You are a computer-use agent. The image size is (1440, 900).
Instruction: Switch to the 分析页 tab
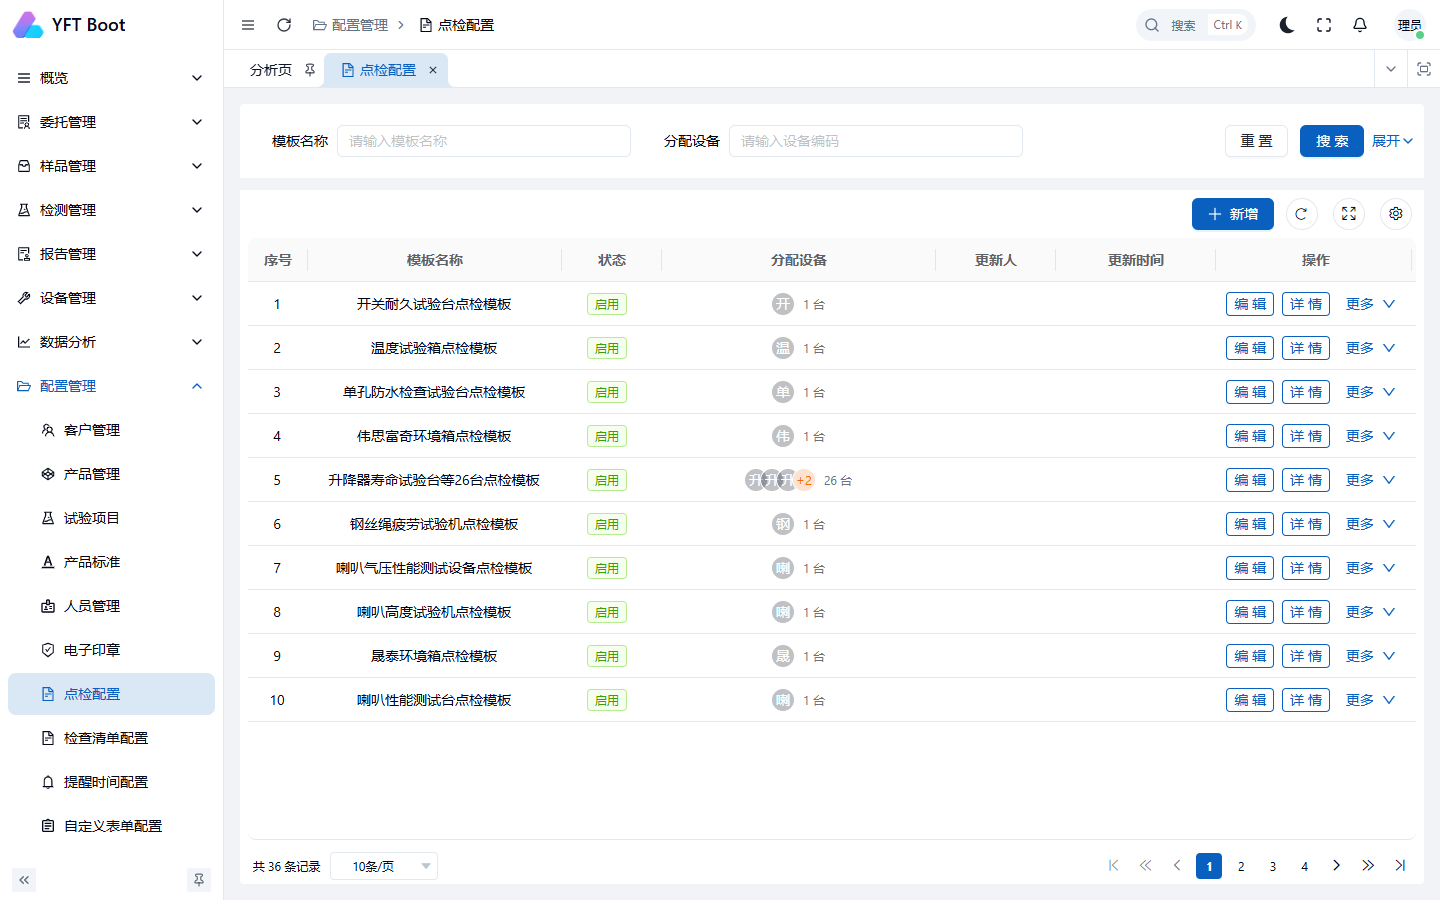point(271,70)
